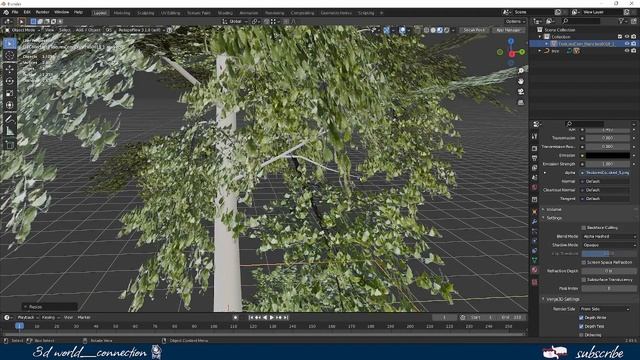Collapse the Collection tree in outliner
640x360 pixels.
click(540, 37)
